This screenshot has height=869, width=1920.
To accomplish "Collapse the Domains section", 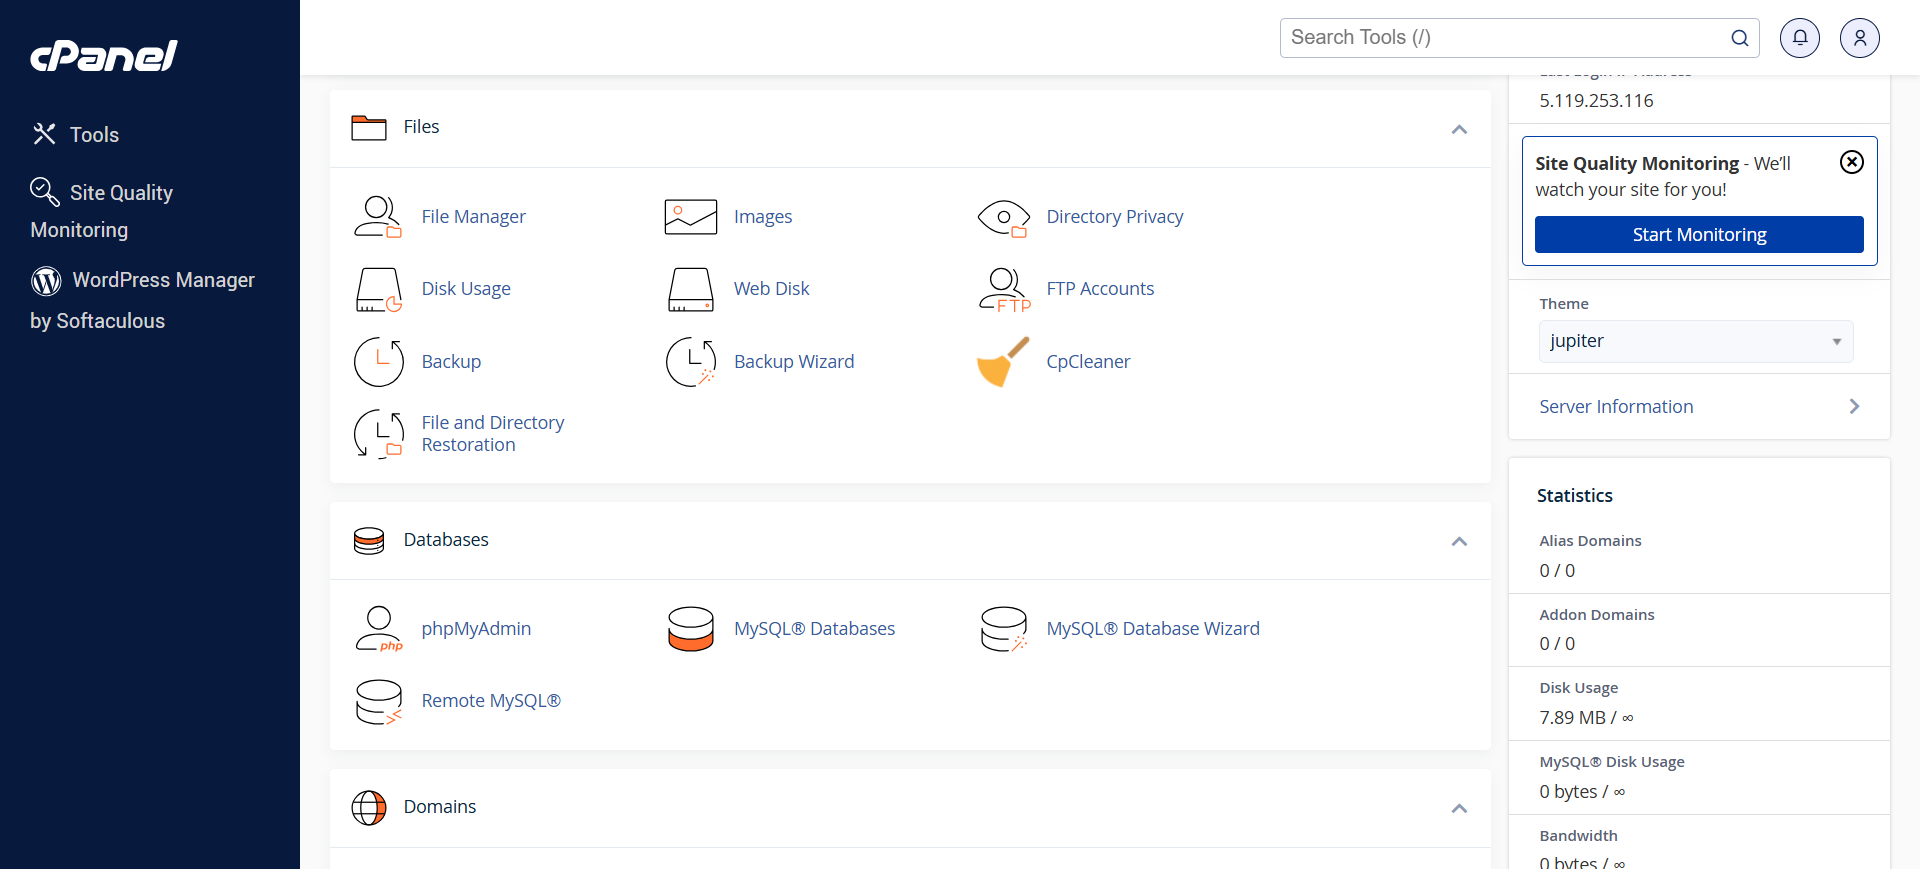I will [x=1459, y=808].
